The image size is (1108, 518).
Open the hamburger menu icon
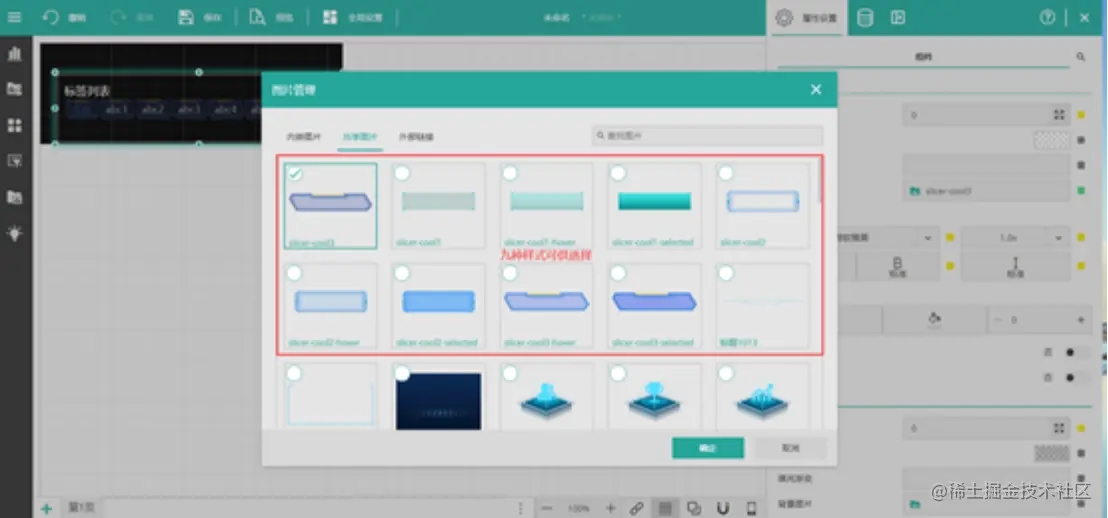(x=14, y=17)
